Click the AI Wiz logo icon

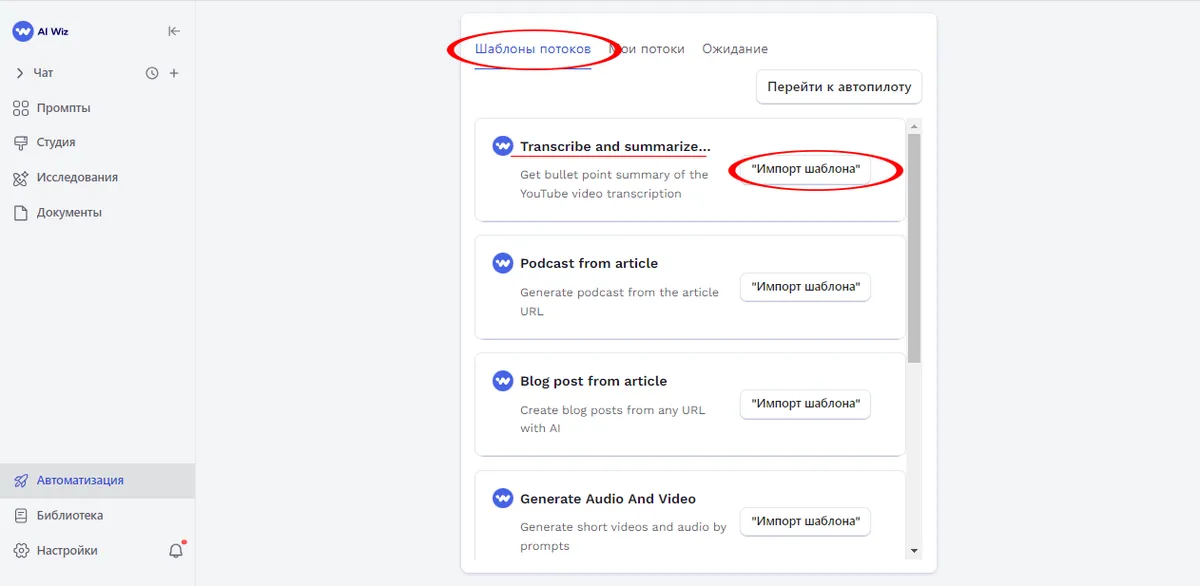coord(23,31)
